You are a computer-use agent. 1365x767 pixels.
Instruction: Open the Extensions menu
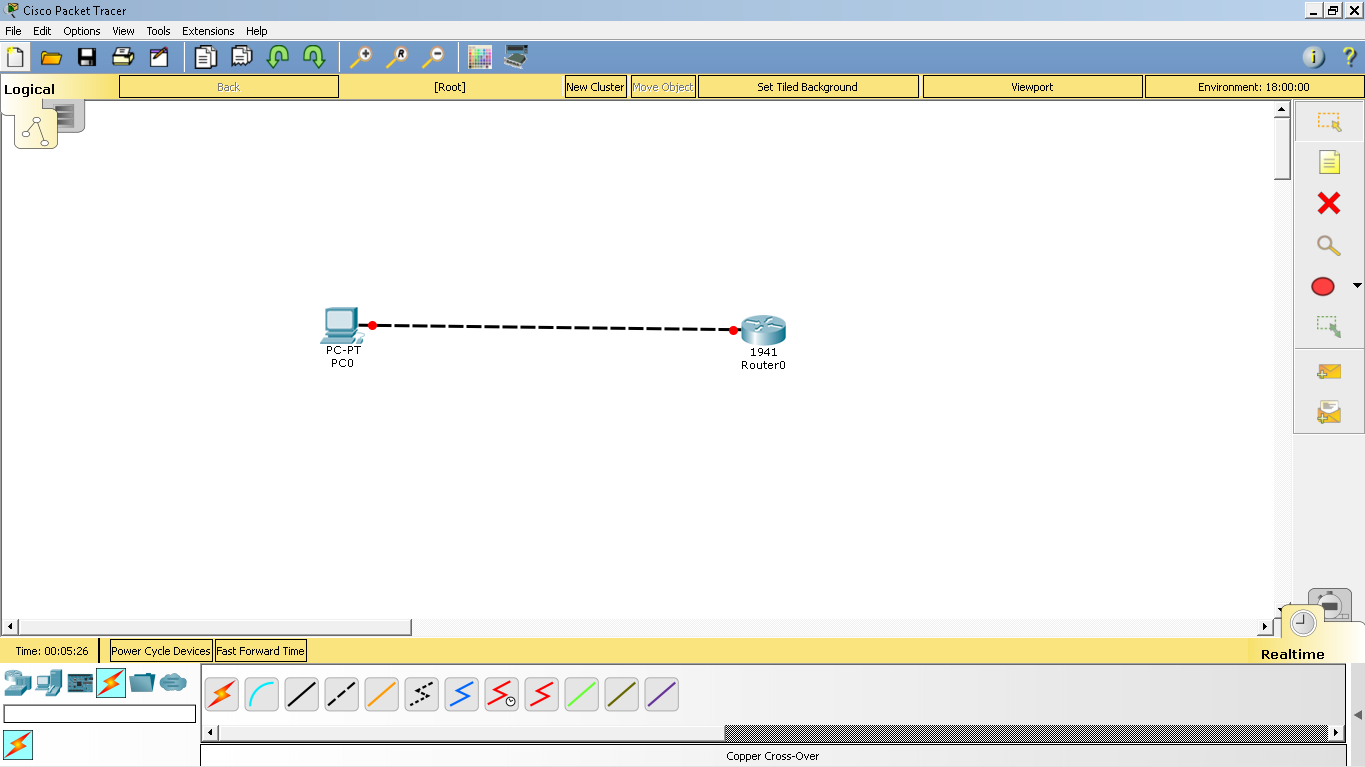coord(208,31)
